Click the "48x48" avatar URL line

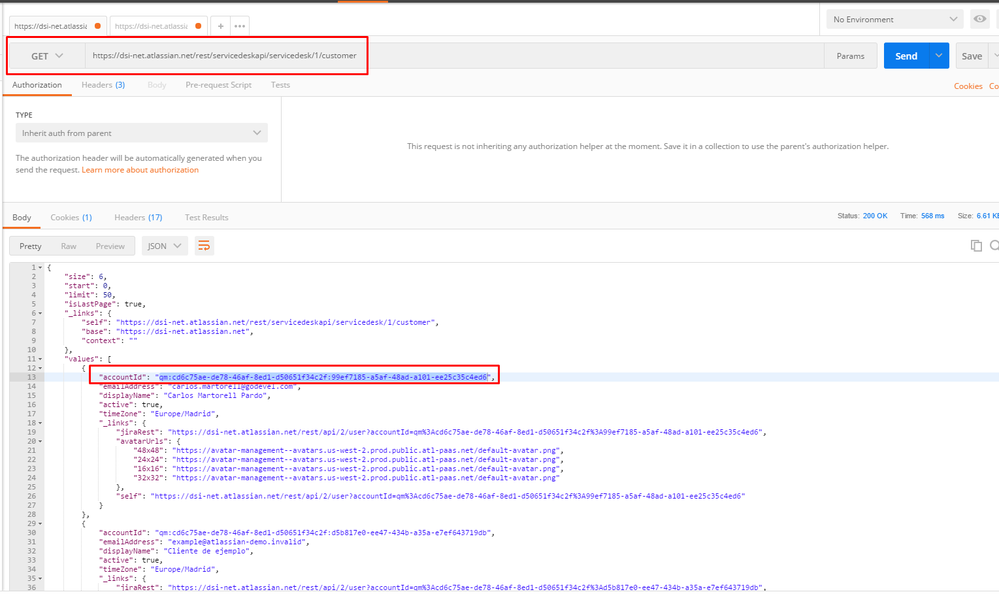pyautogui.click(x=349, y=451)
